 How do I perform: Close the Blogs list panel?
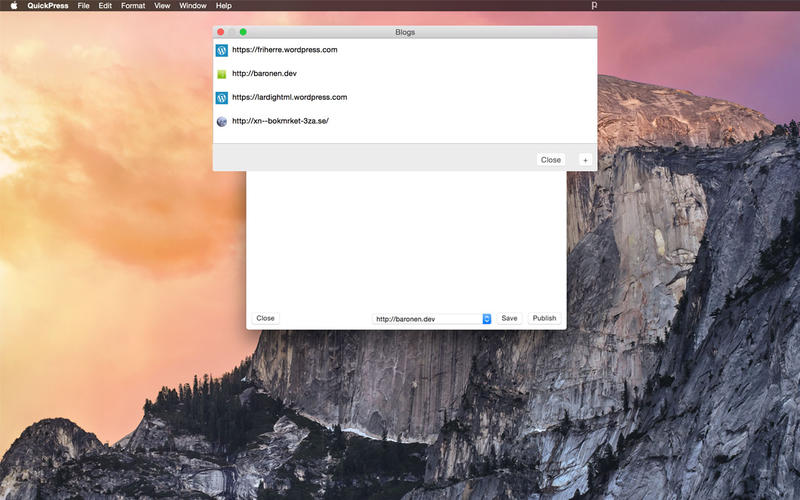(551, 160)
